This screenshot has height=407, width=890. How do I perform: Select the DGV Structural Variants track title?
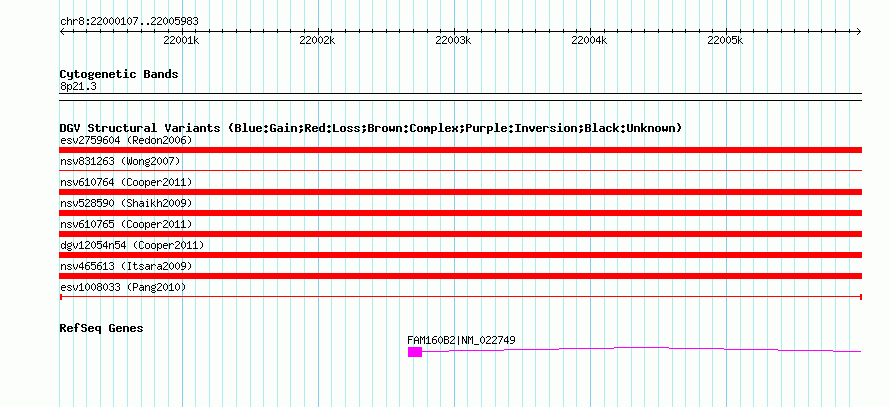[x=371, y=128]
